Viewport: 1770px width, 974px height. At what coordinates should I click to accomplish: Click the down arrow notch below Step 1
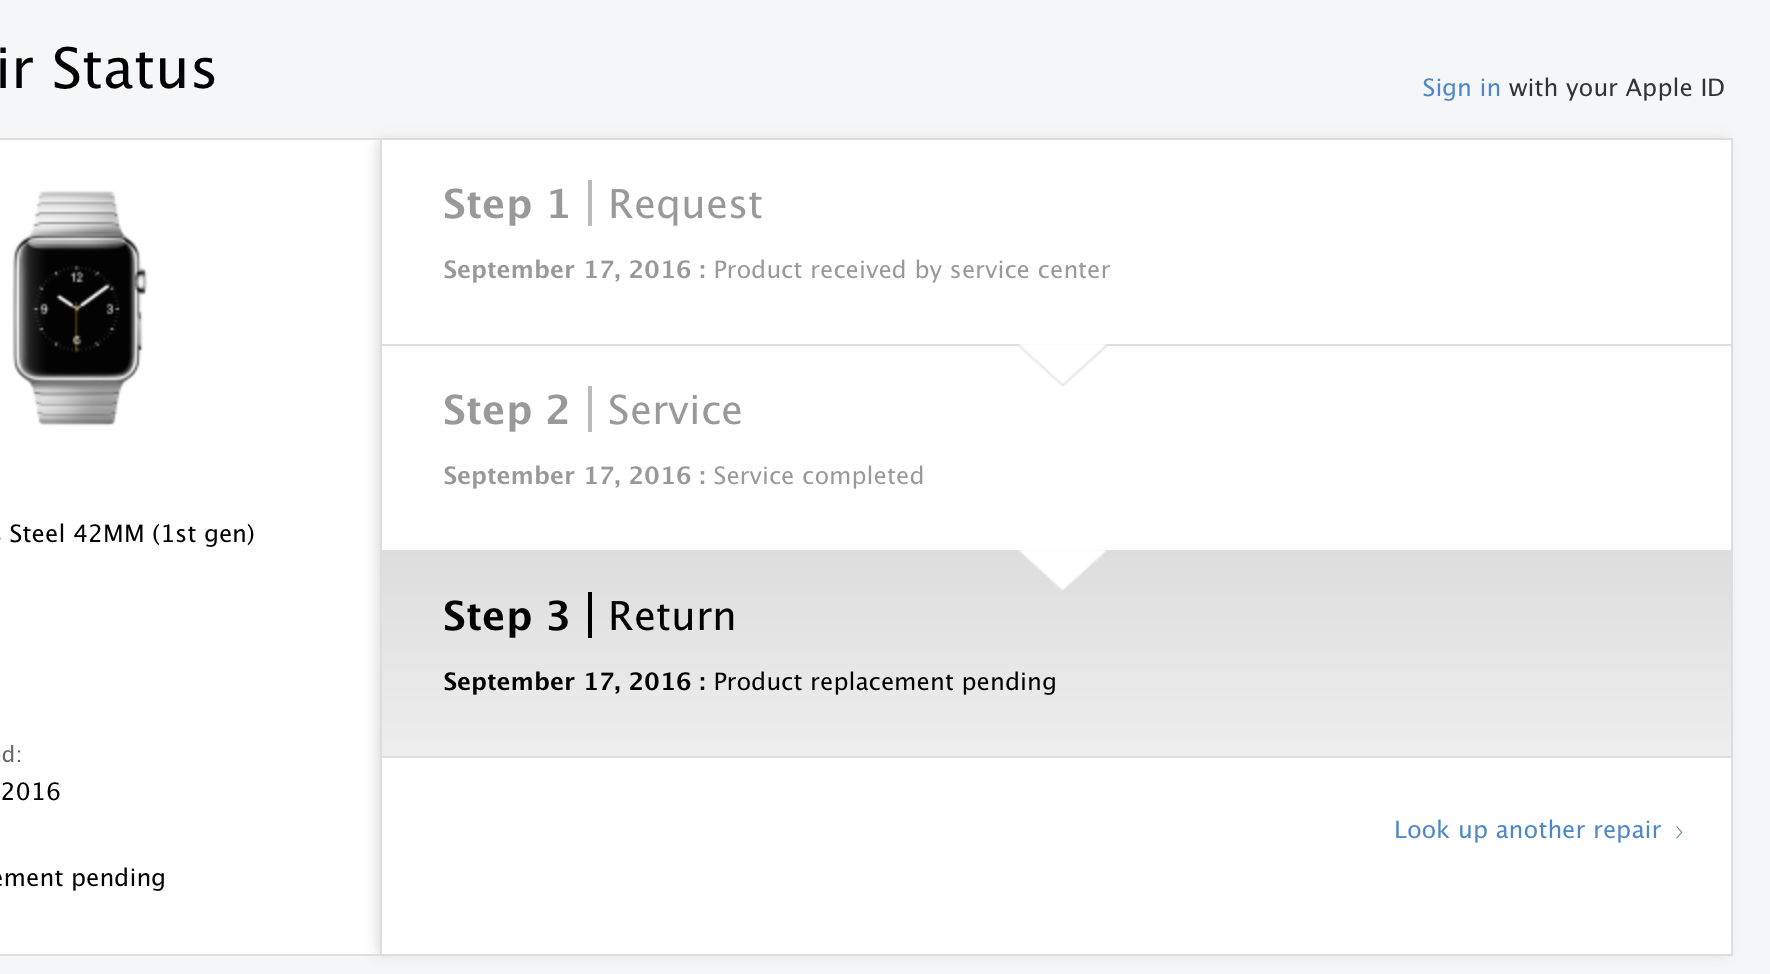[1062, 364]
